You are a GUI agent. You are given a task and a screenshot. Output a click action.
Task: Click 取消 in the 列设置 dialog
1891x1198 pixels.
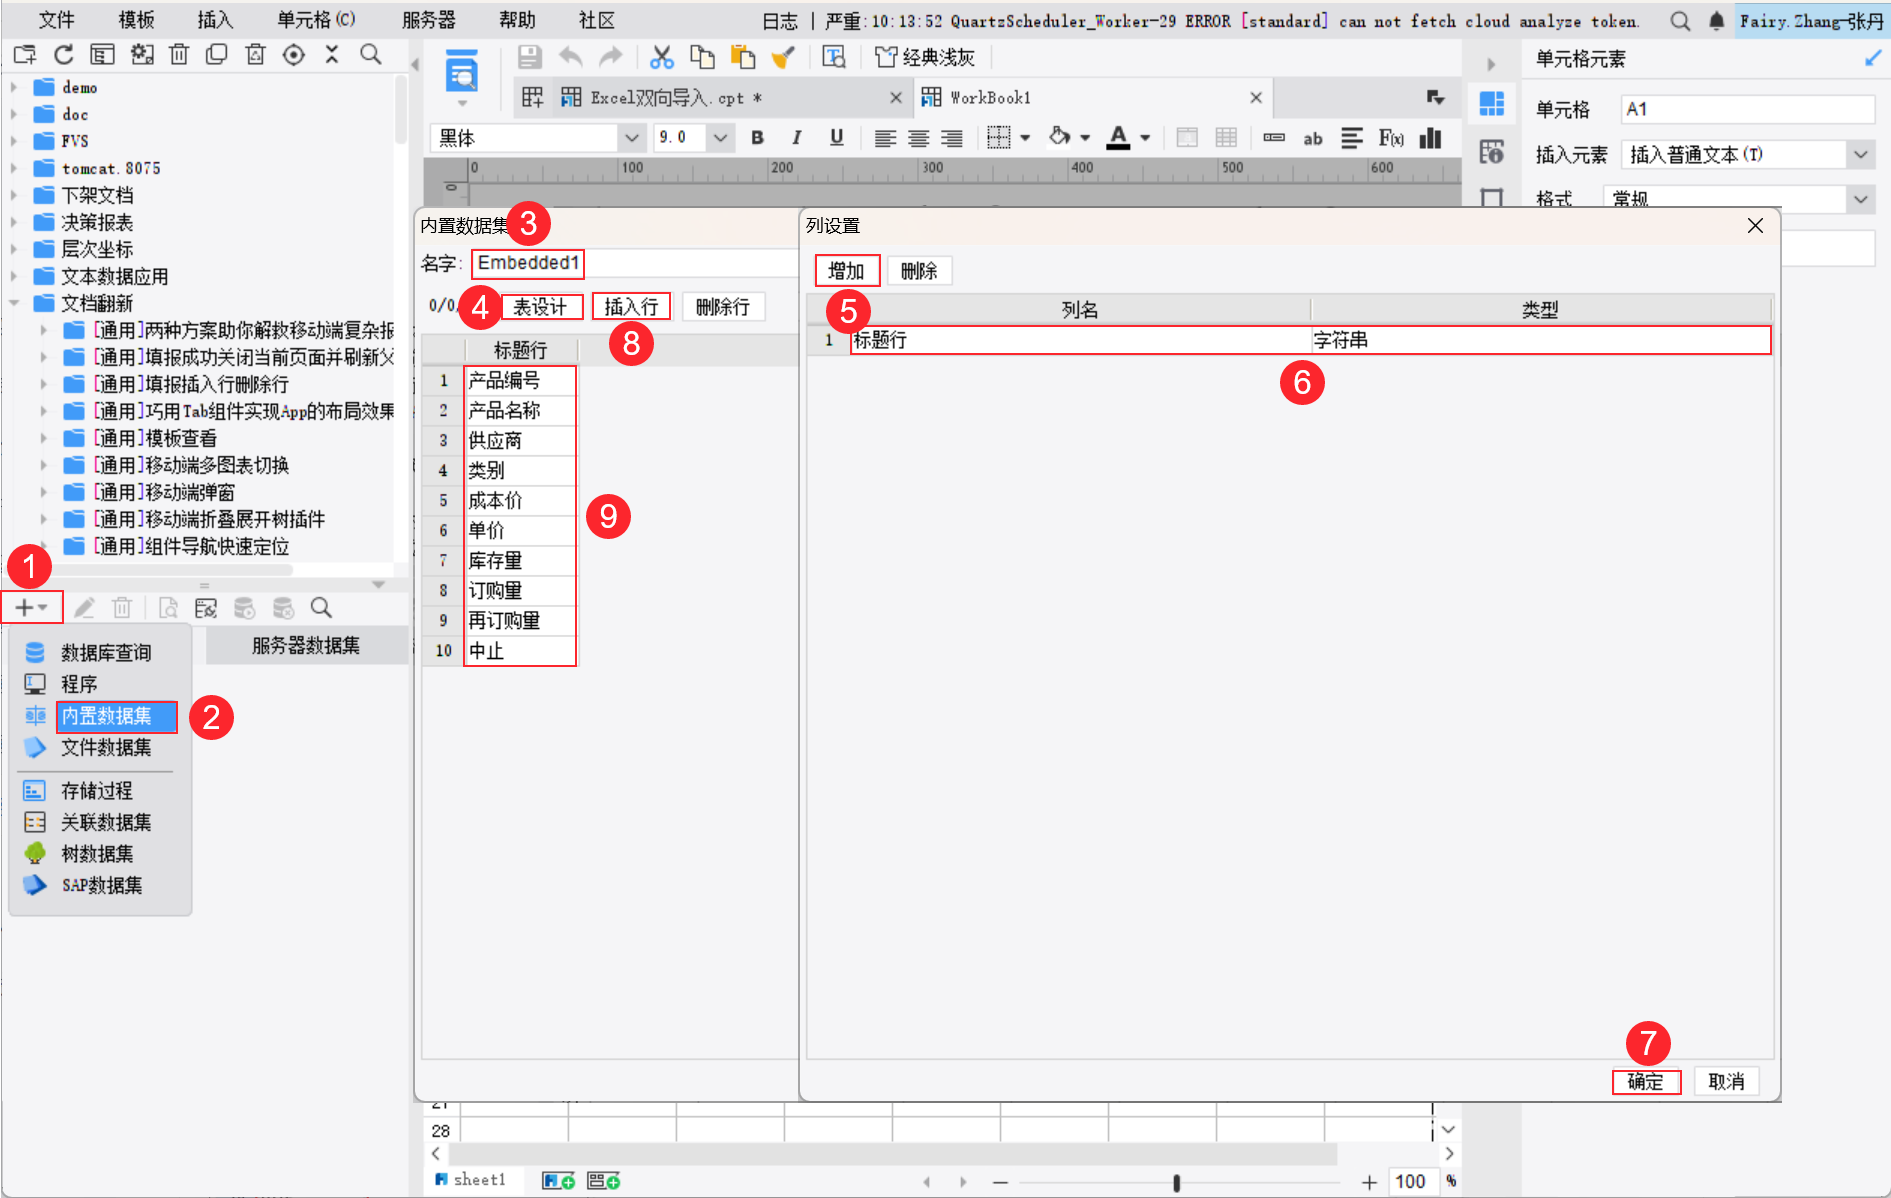(1726, 1081)
